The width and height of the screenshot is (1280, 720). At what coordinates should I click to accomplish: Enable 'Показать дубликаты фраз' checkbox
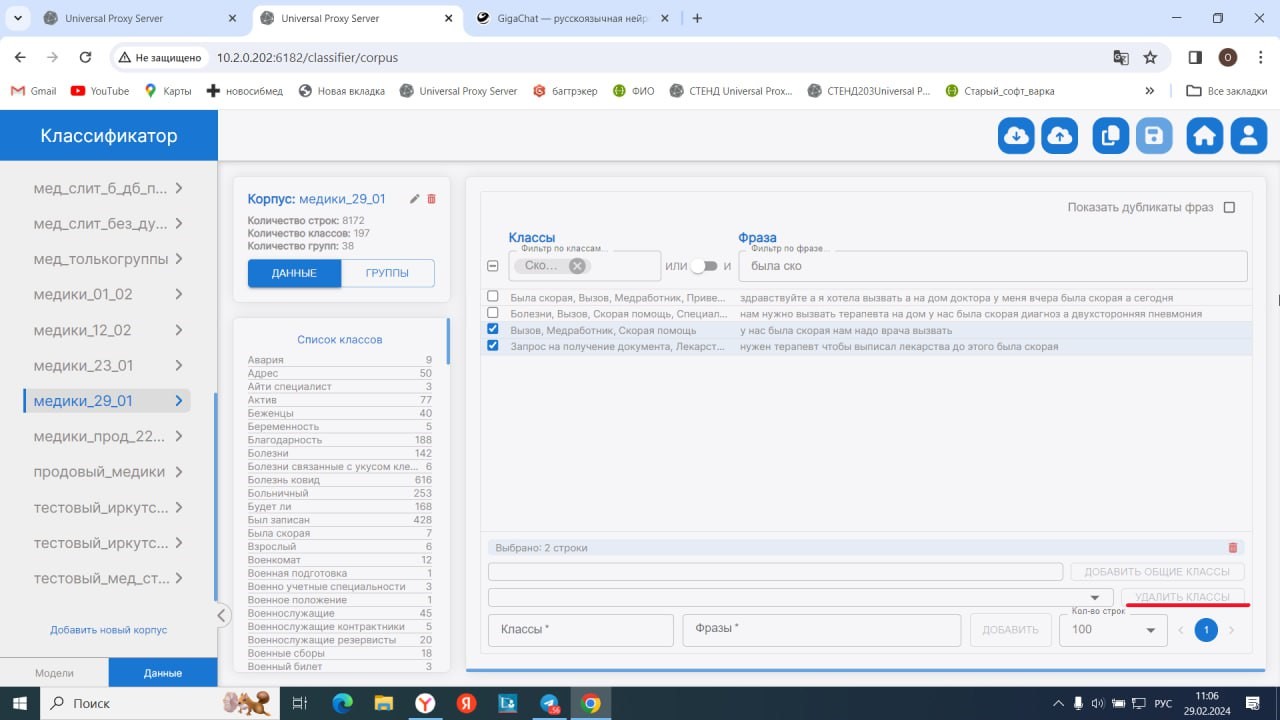click(x=1230, y=208)
